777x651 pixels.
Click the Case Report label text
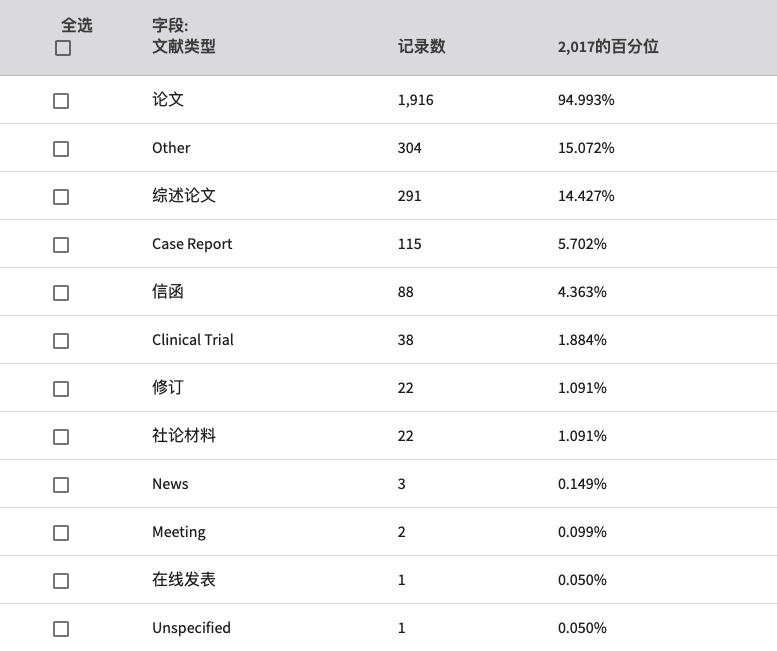[x=192, y=244]
